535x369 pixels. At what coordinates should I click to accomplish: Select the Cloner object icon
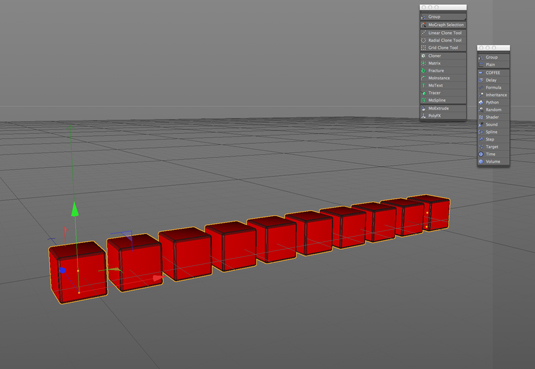(423, 56)
